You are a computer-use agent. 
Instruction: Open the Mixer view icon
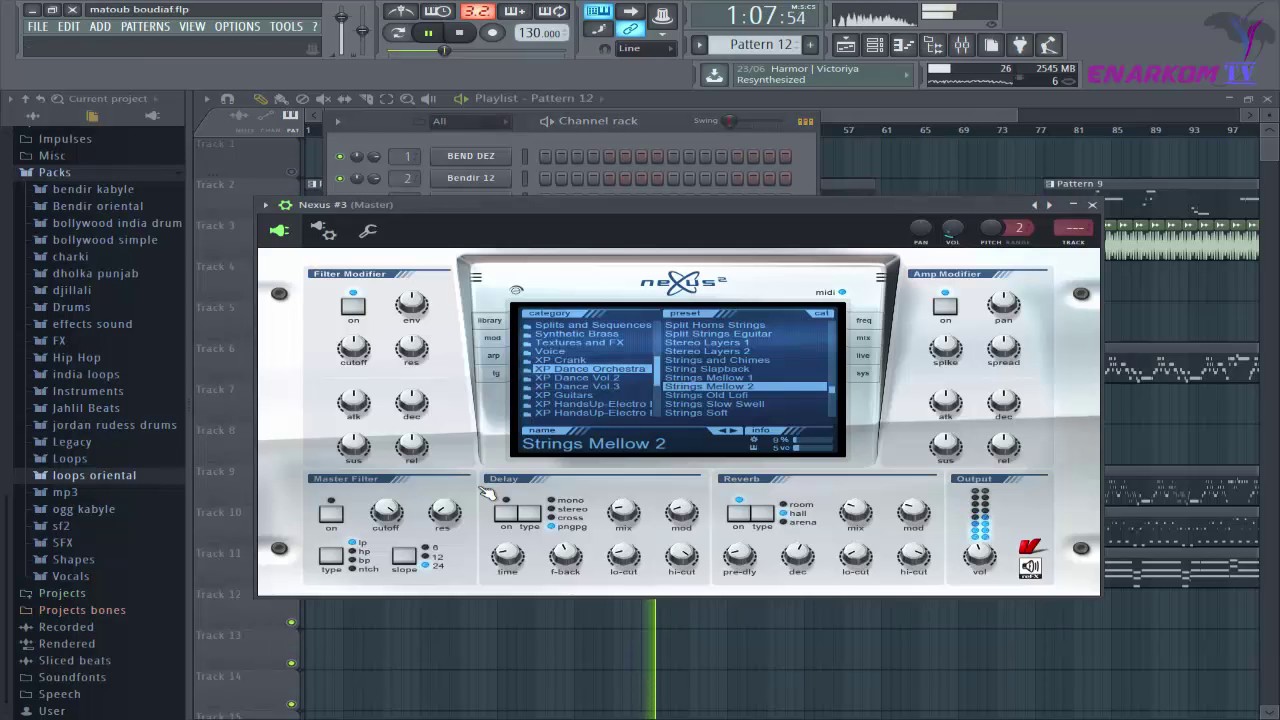coord(961,45)
